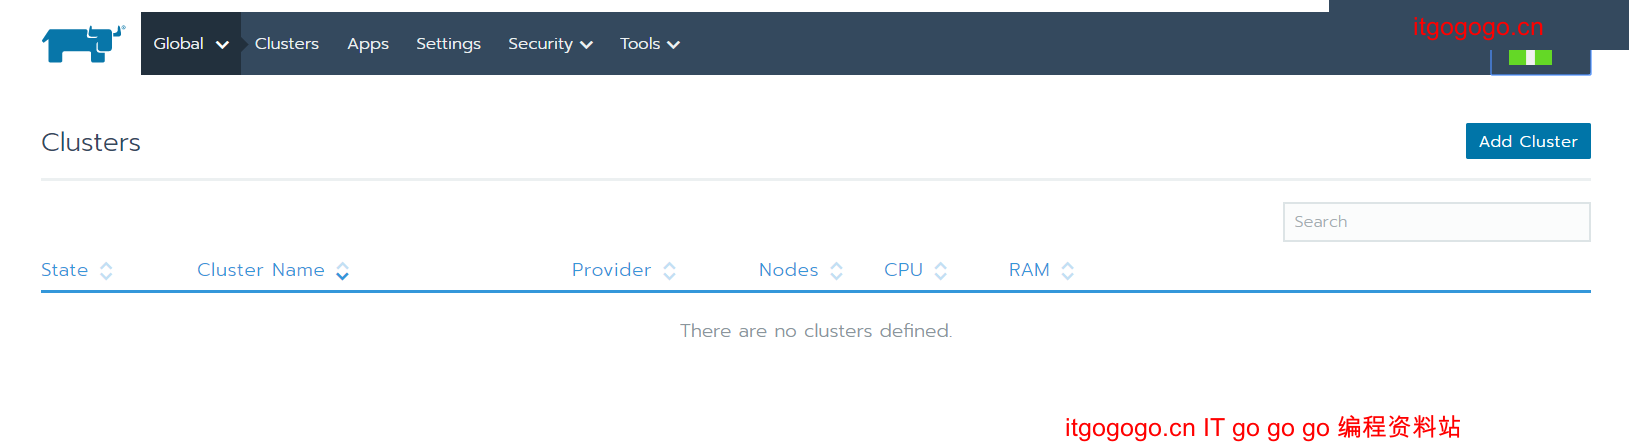Select Settings in the navigation bar
1629x444 pixels.
[x=448, y=44]
